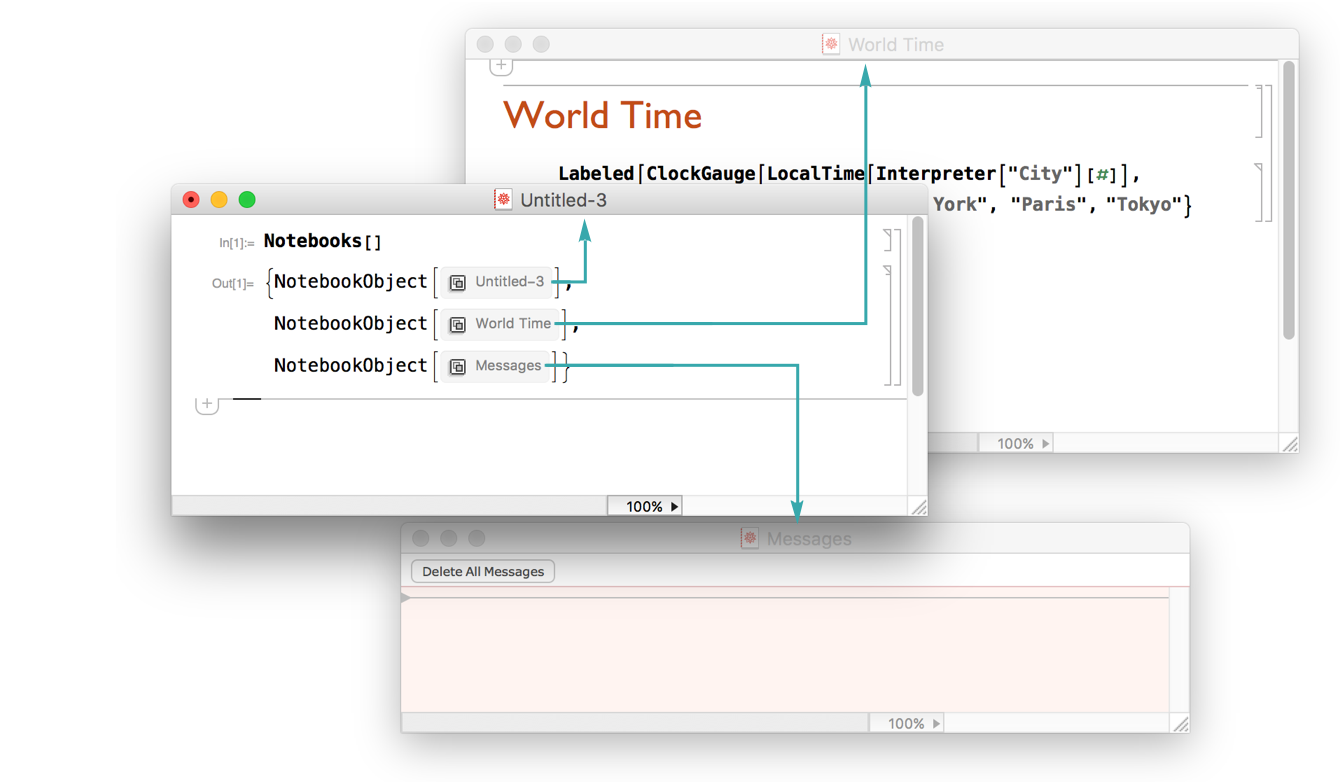Click the plus cell insertion icon in Untitled-3
1340x782 pixels.
pos(207,404)
